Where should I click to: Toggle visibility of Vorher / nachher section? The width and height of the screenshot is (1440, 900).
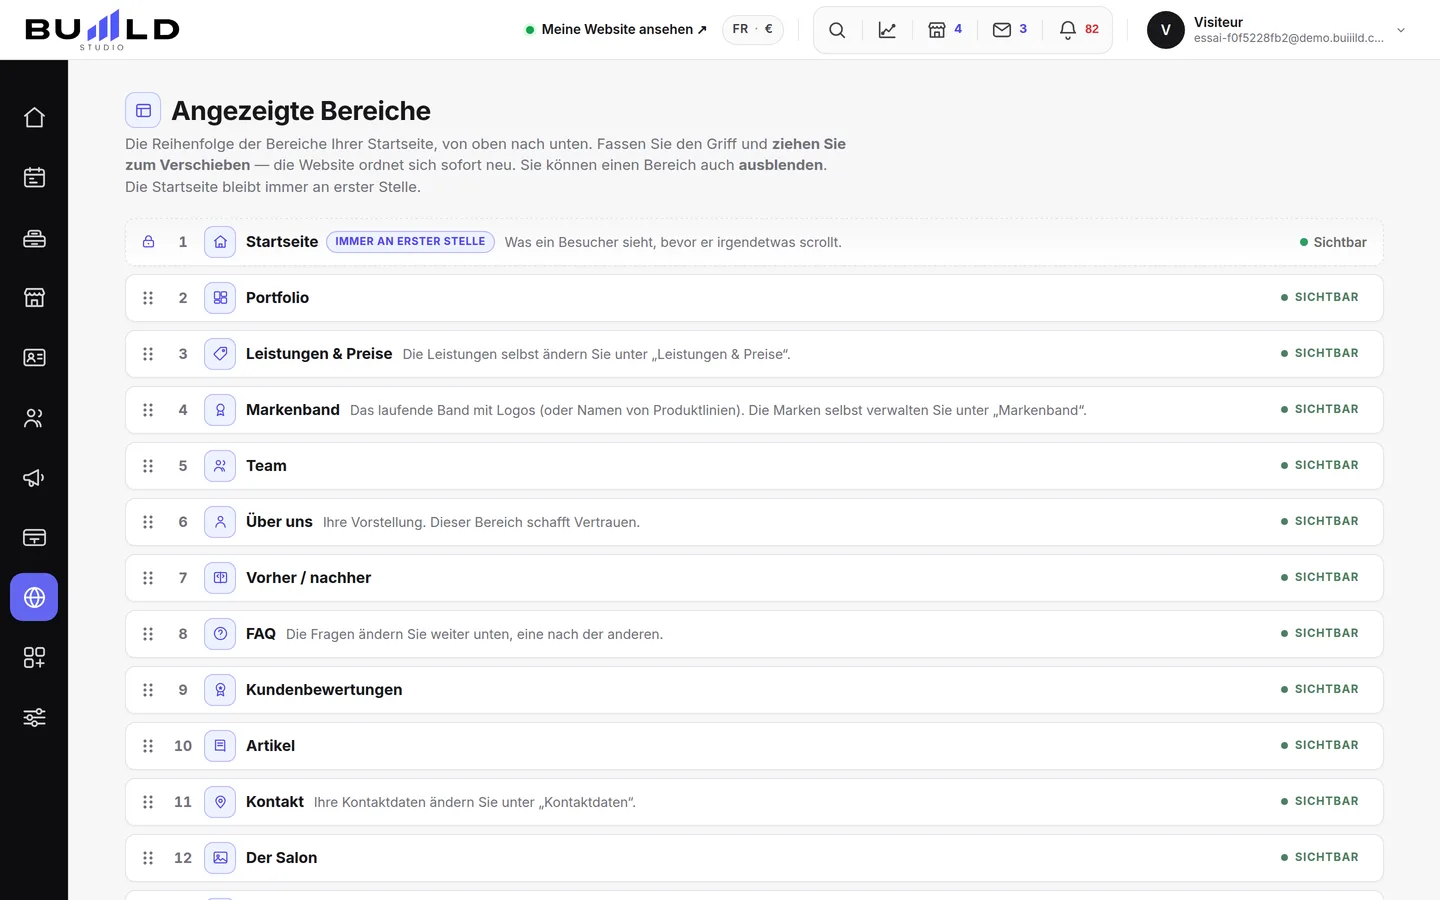[x=1320, y=577]
